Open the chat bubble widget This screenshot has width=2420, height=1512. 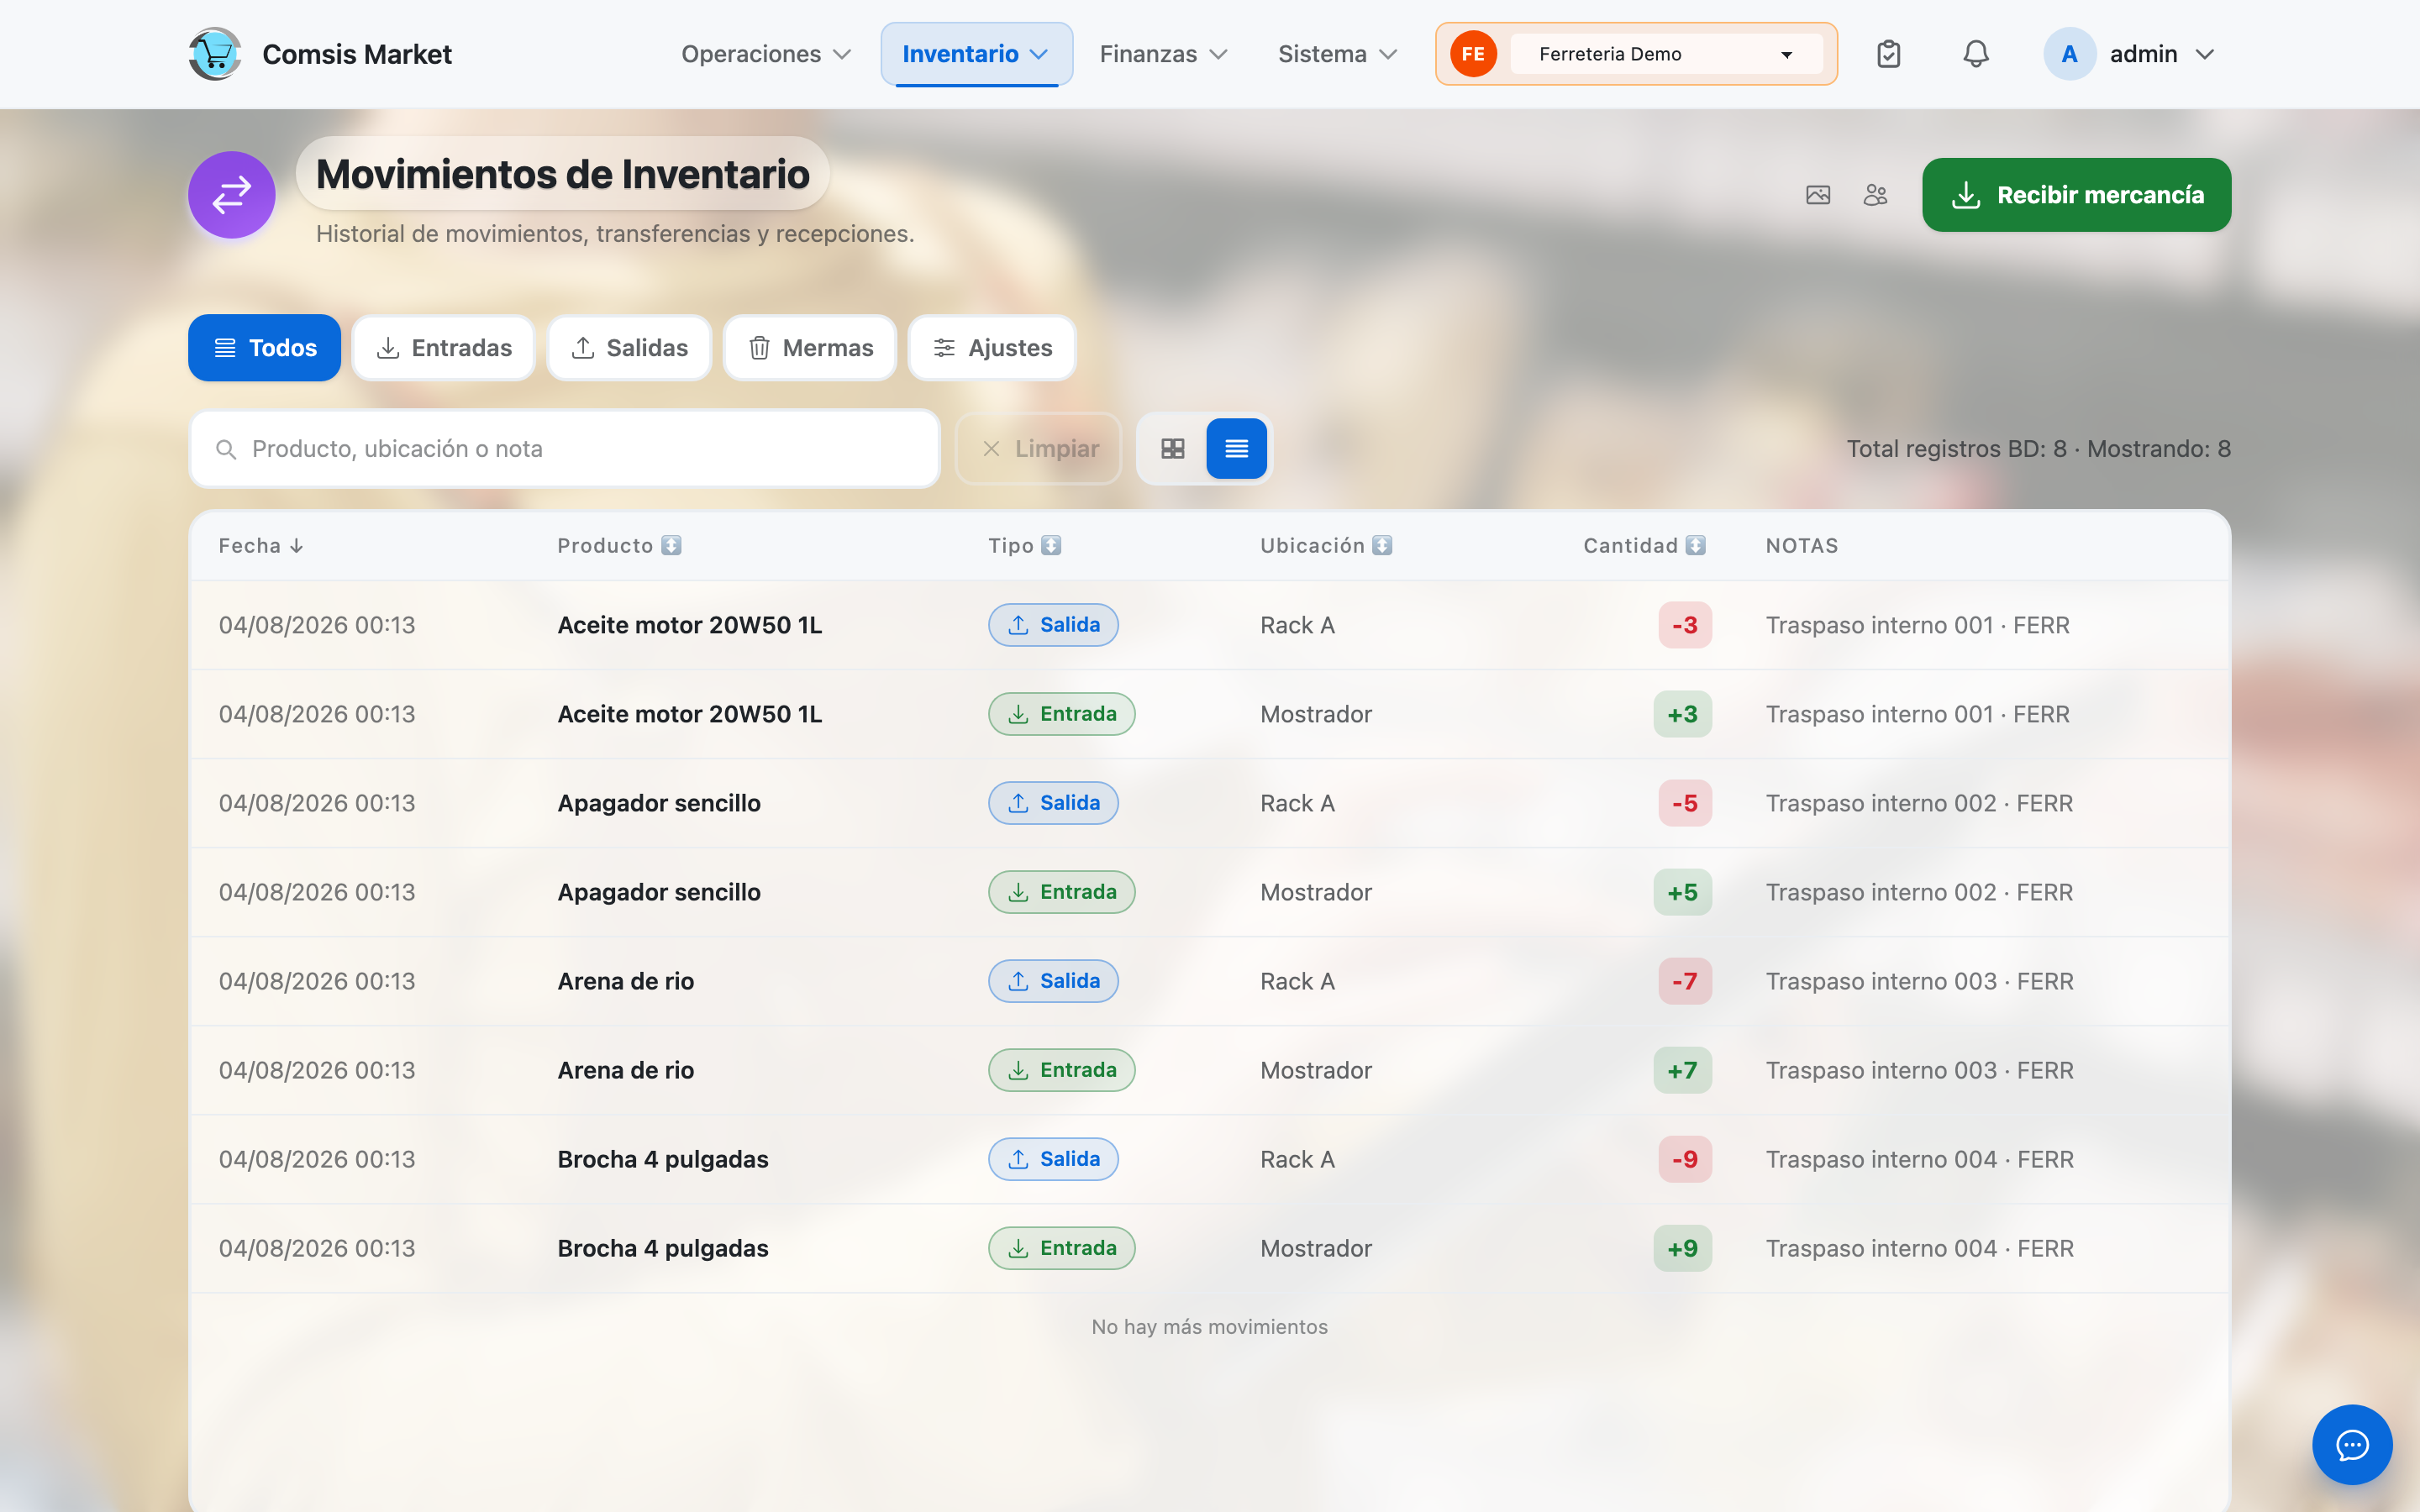(x=2352, y=1444)
